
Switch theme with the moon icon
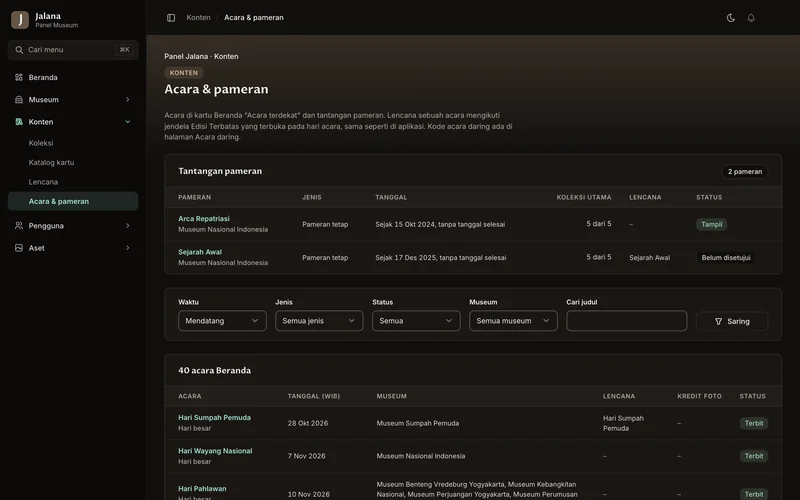pos(731,18)
